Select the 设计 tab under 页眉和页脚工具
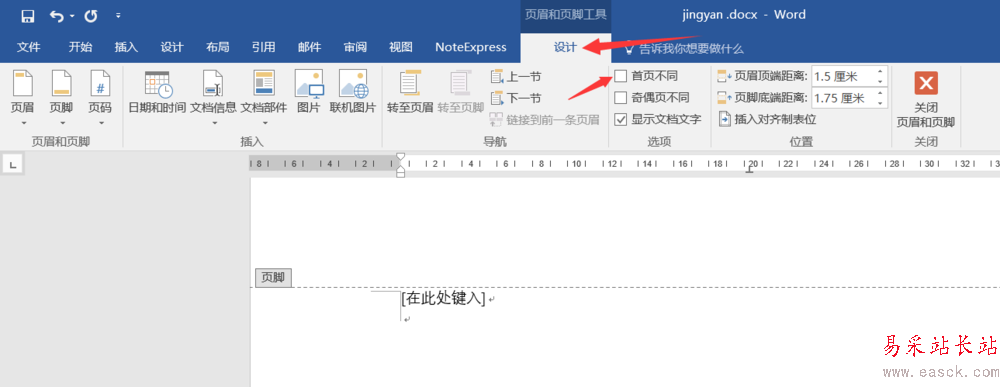The width and height of the screenshot is (1000, 387). (565, 47)
